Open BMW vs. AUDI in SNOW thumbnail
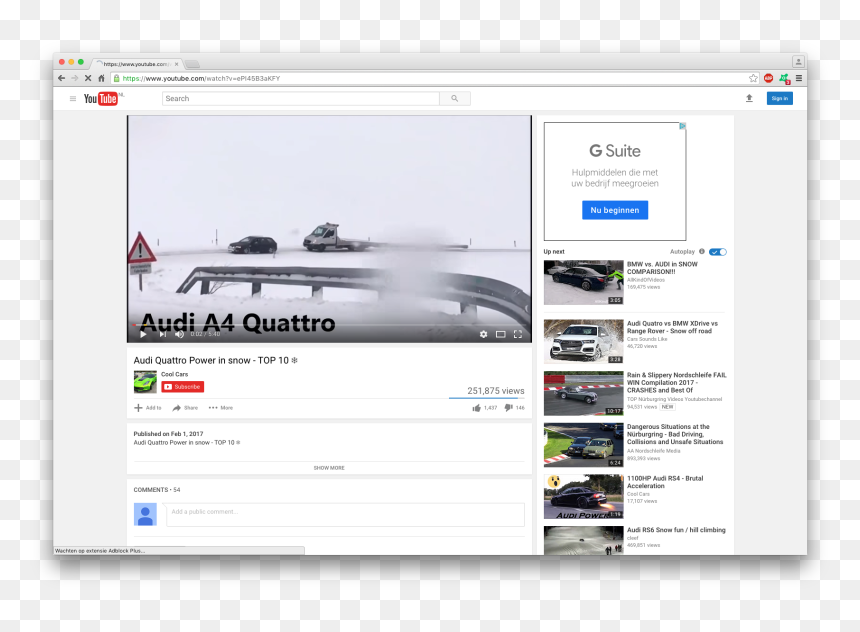The width and height of the screenshot is (860, 632). pyautogui.click(x=584, y=283)
